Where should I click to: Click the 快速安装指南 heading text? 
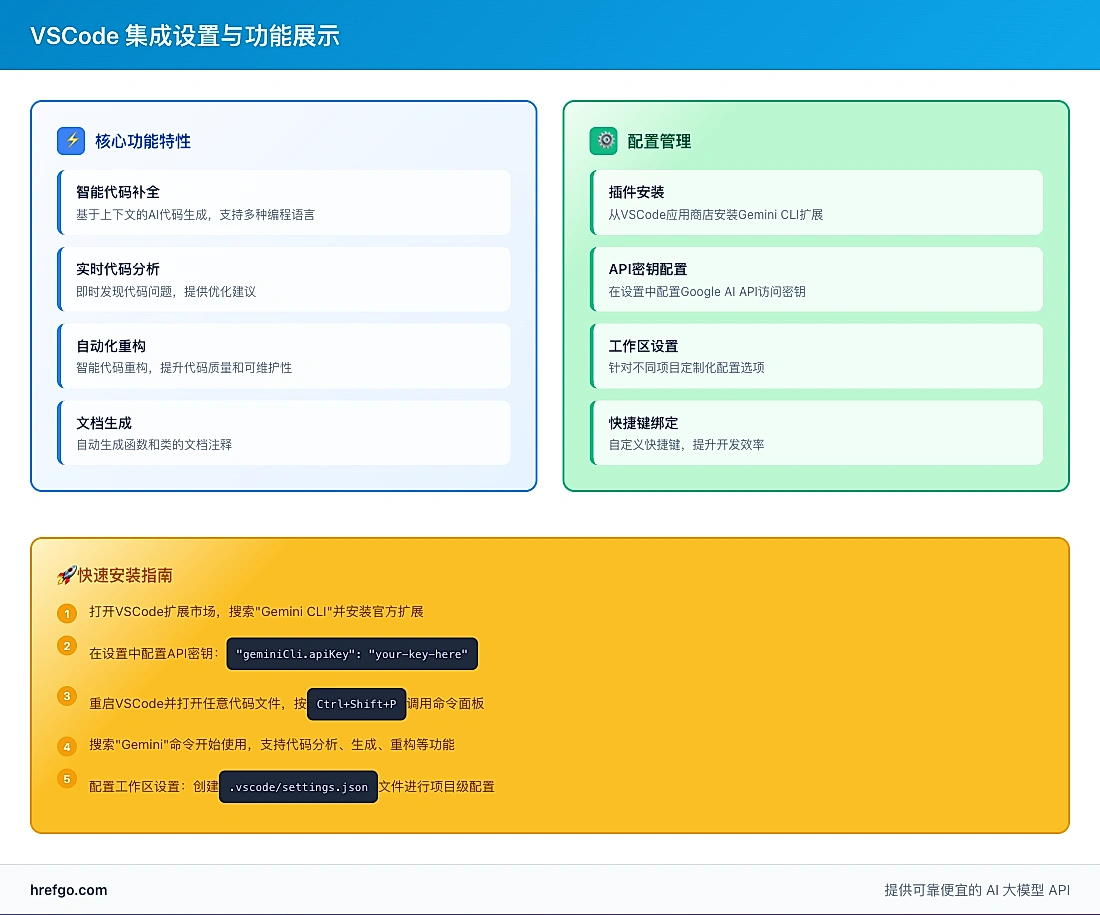(125, 575)
